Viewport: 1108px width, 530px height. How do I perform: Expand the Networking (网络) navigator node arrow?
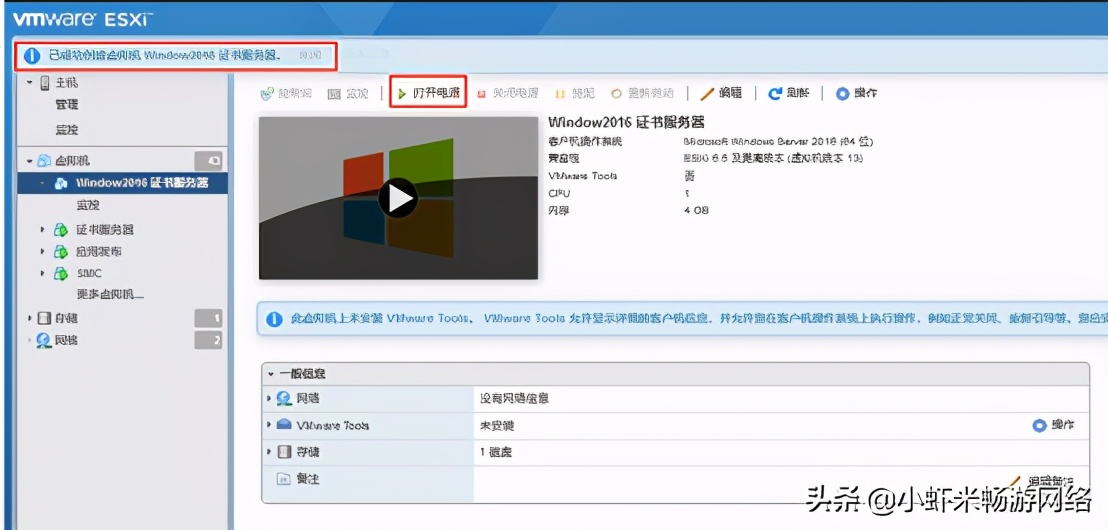30,340
